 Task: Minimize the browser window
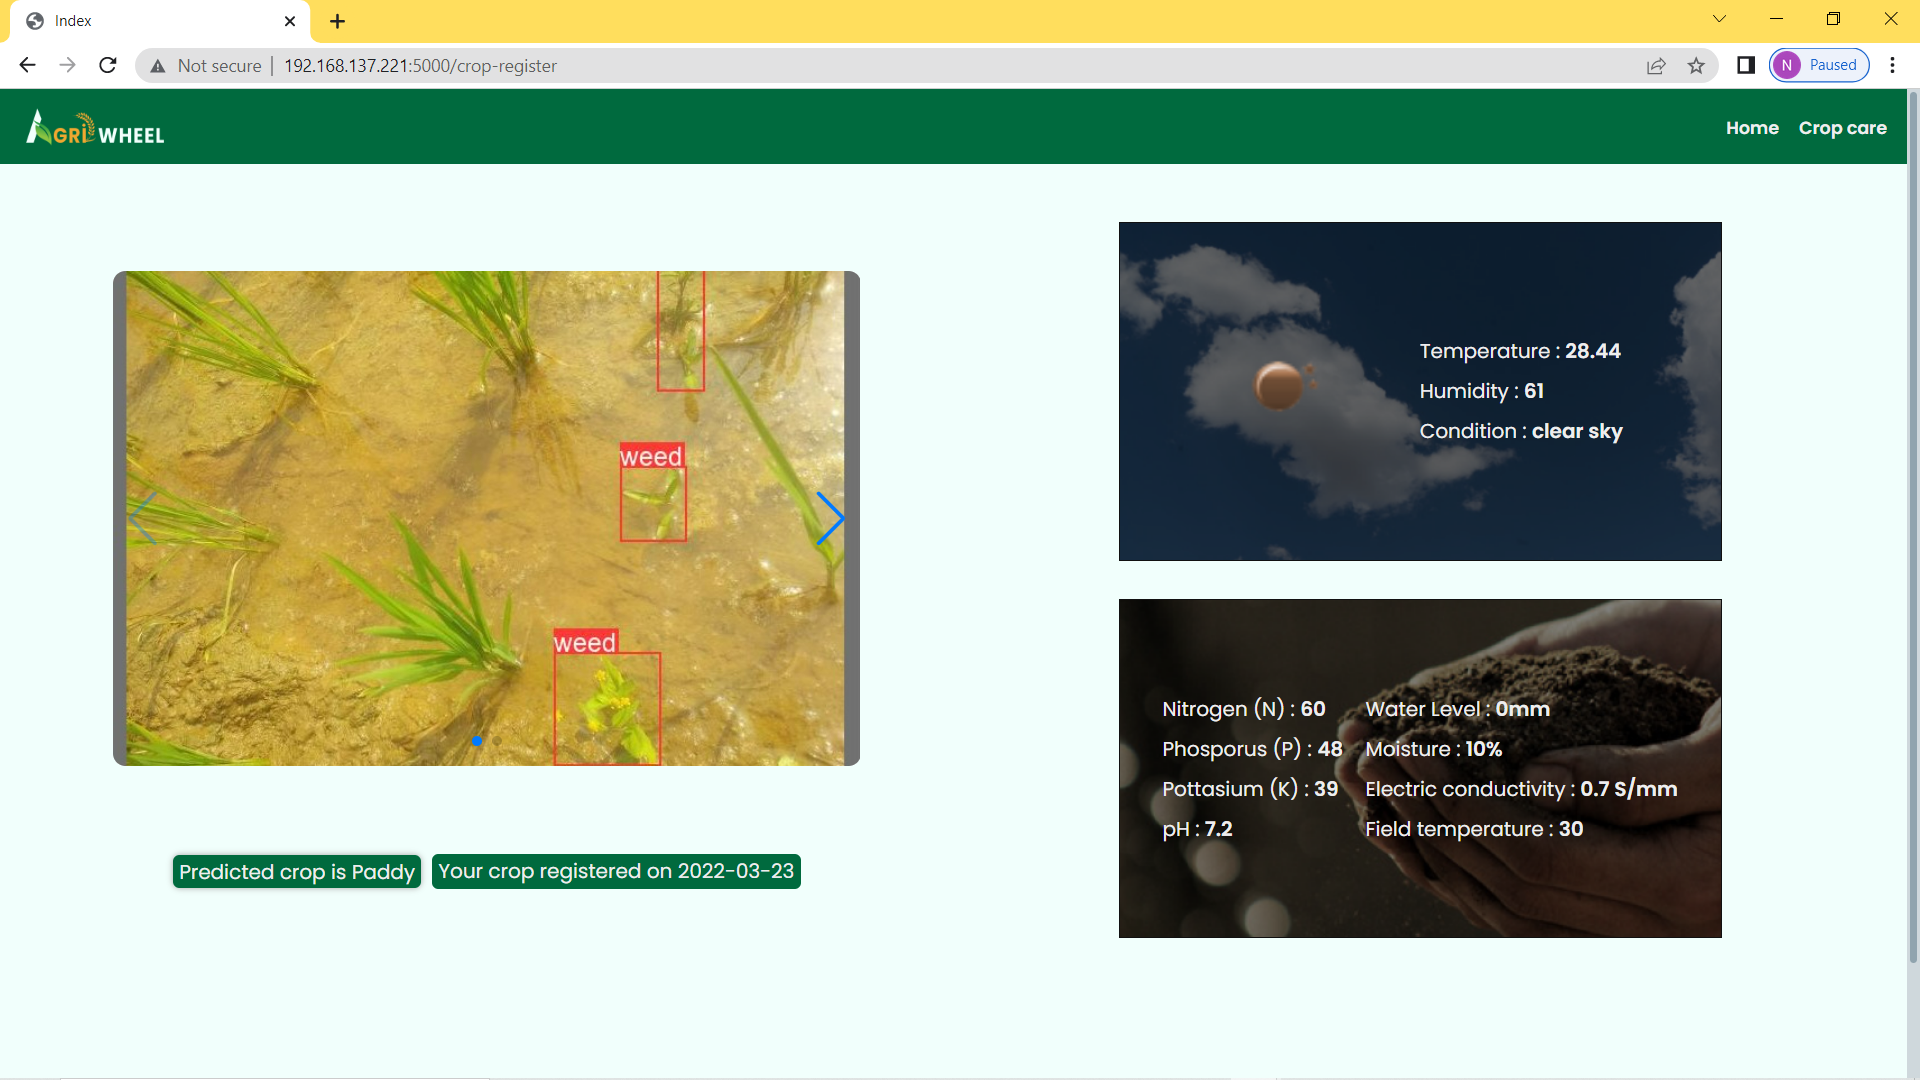tap(1776, 19)
